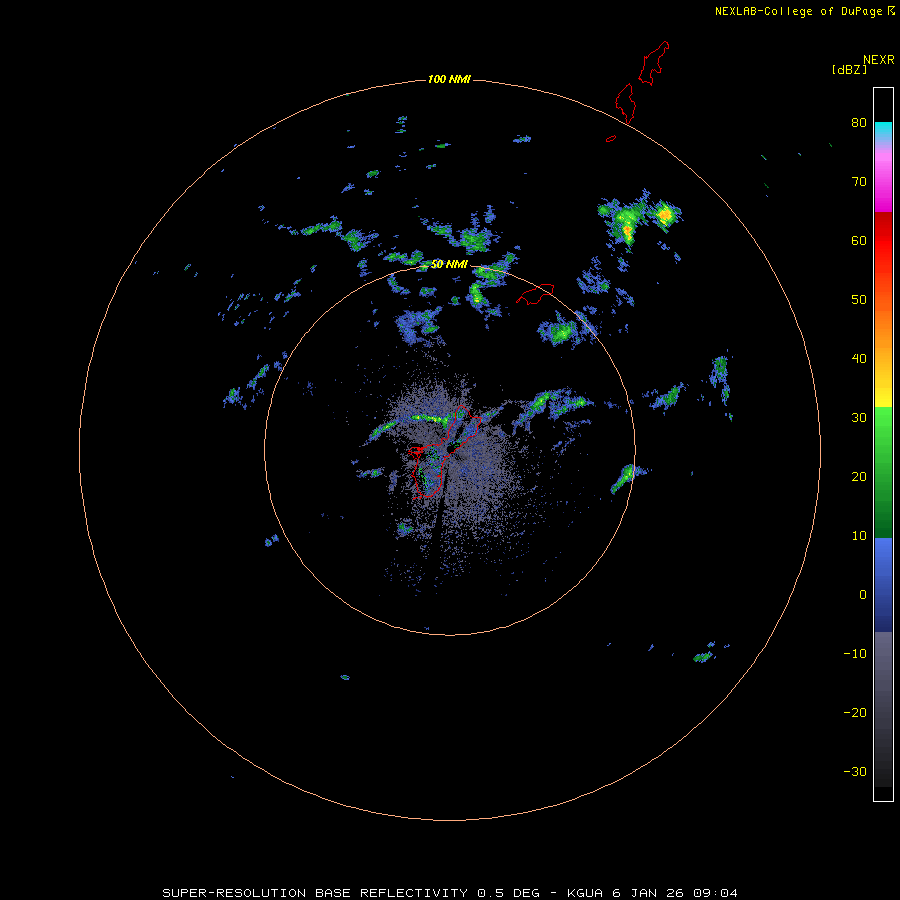
Task: Click the Super-Resolution Base Reflectivity caption
Action: [x=449, y=893]
